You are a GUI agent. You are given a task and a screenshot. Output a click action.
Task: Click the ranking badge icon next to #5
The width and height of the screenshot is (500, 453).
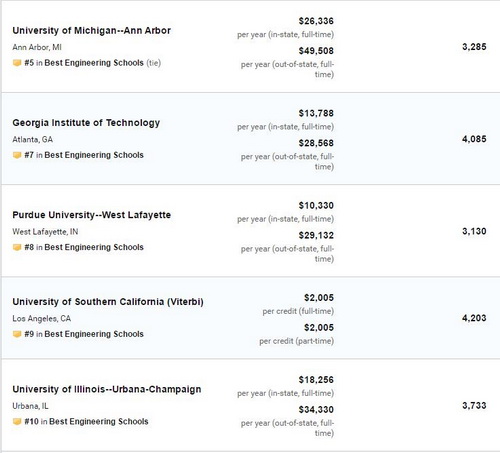coord(17,63)
